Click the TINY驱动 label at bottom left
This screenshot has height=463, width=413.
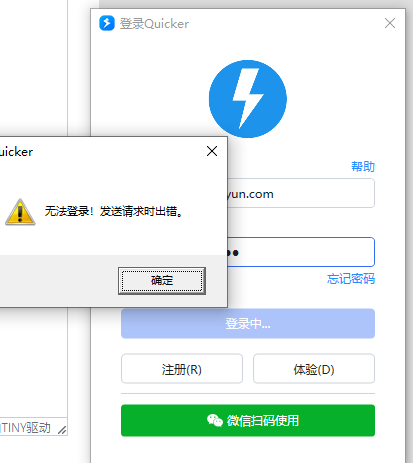pos(26,428)
